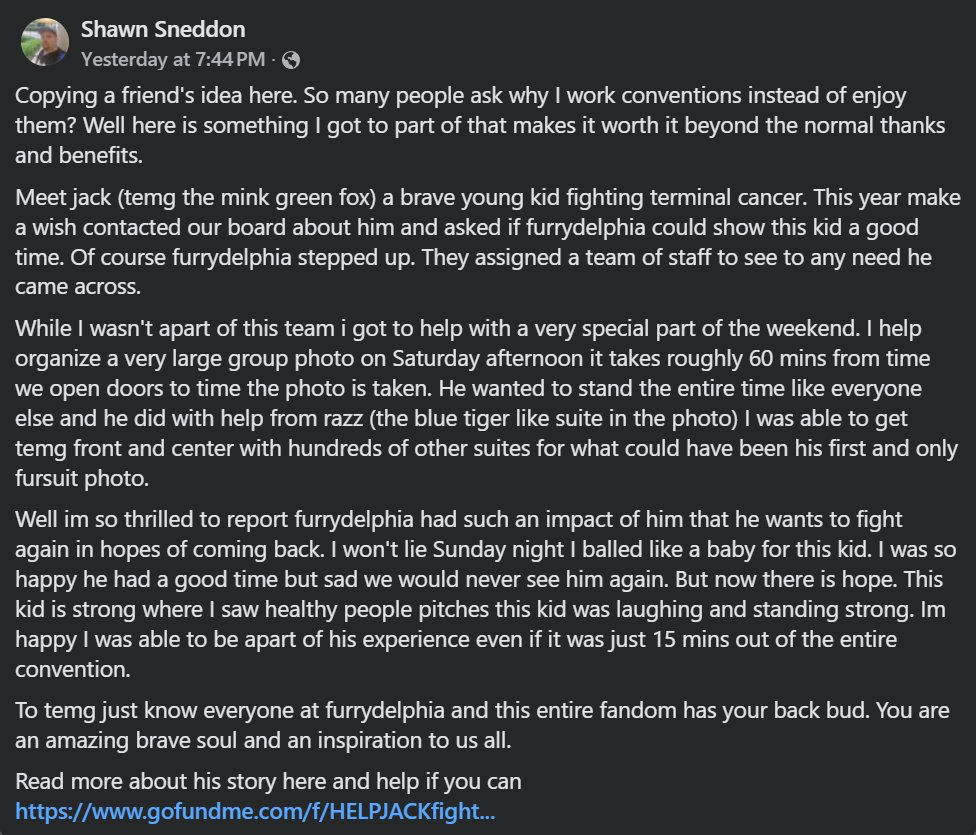Open Shawn Sneddon's profile picture
This screenshot has height=835, width=976.
[x=45, y=43]
